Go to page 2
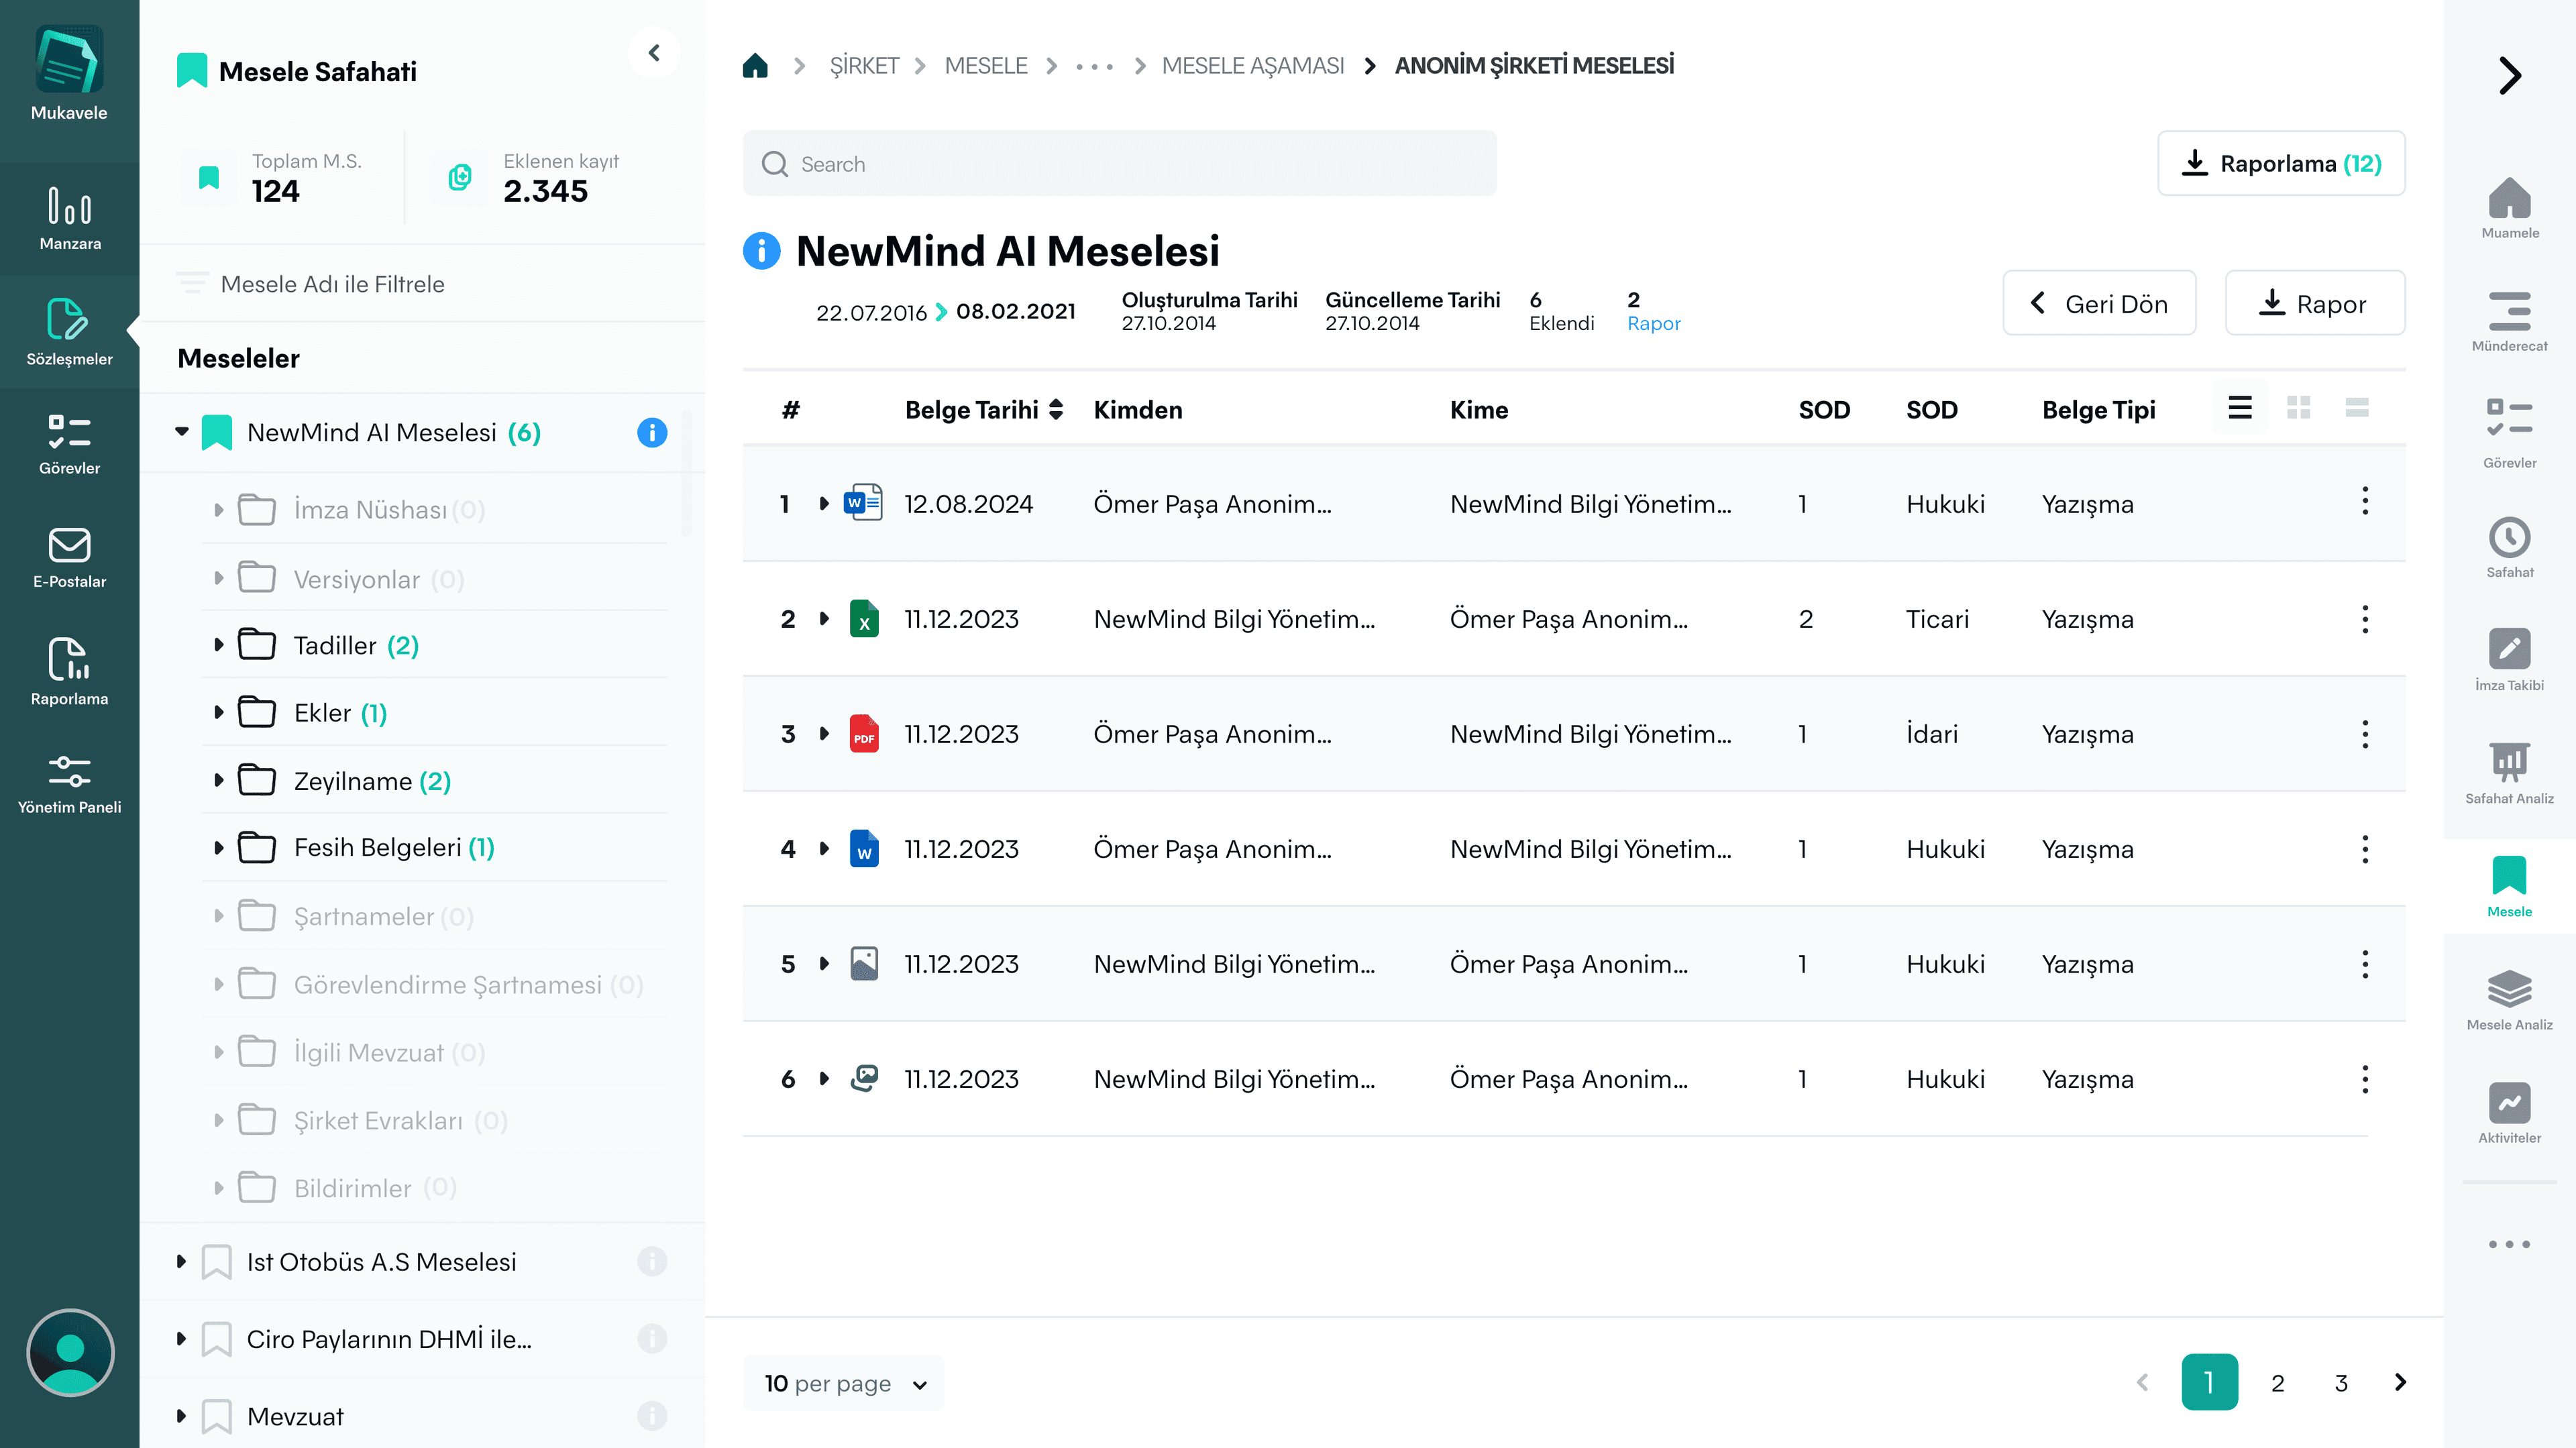Image resolution: width=2576 pixels, height=1448 pixels. (x=2277, y=1383)
